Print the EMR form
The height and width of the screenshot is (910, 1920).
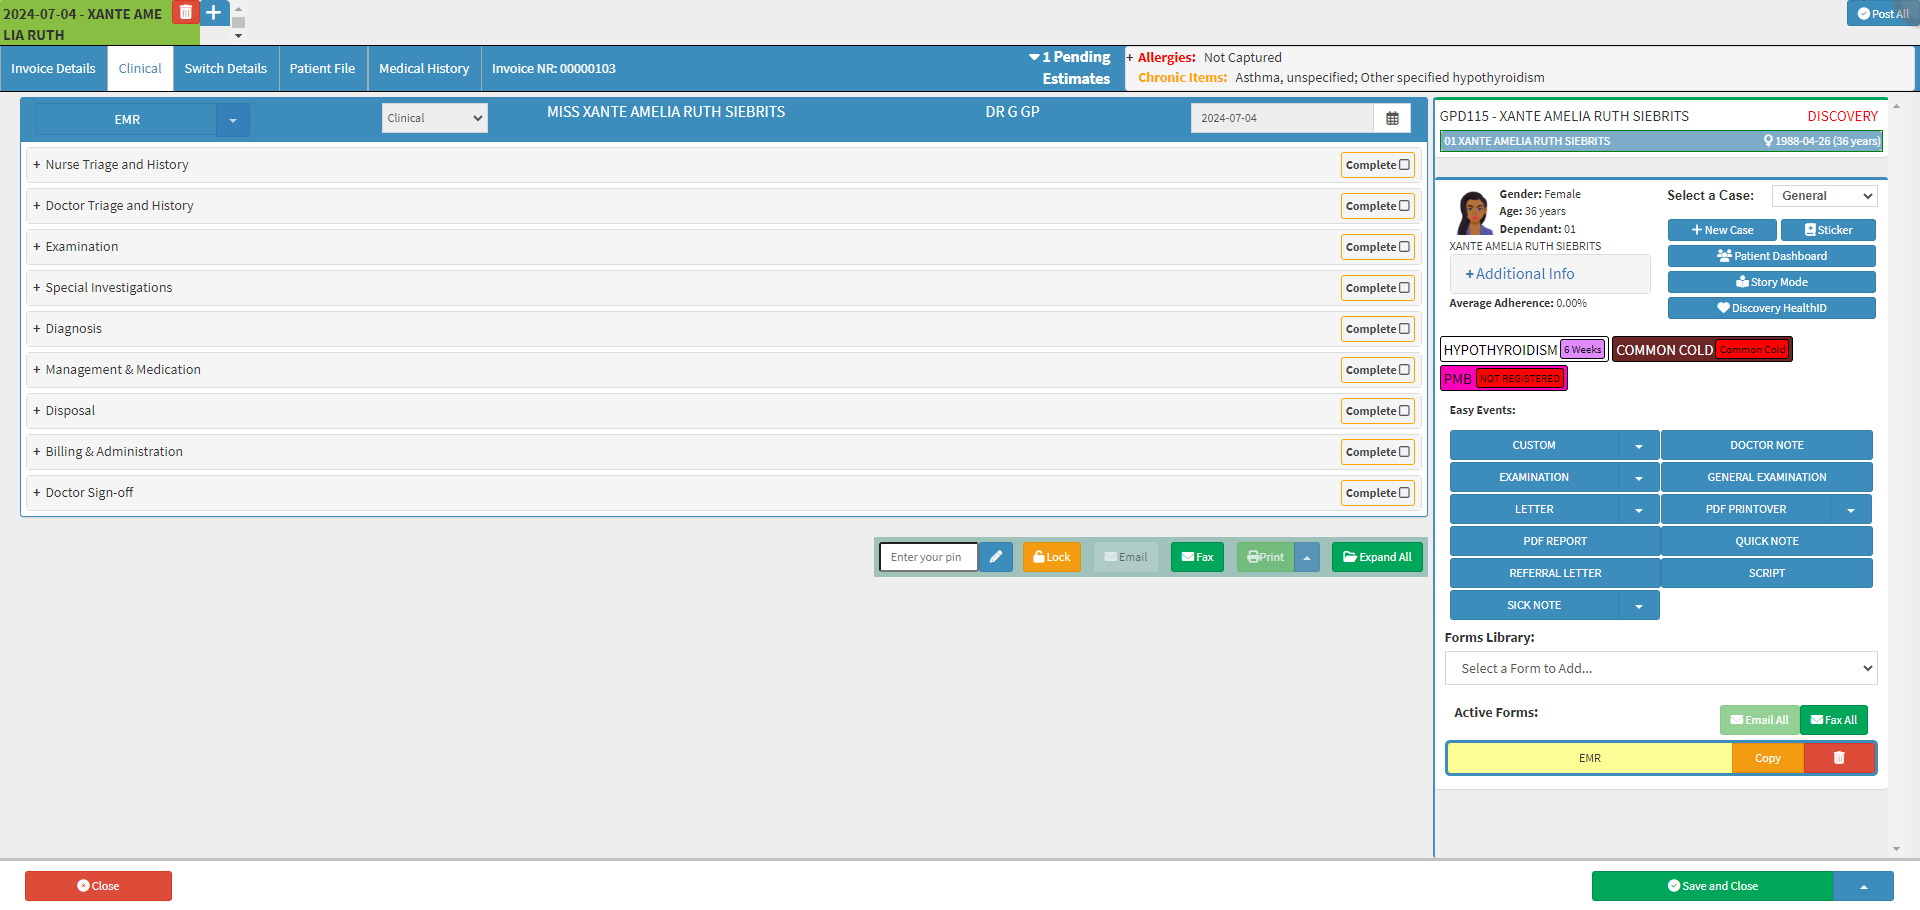1266,557
